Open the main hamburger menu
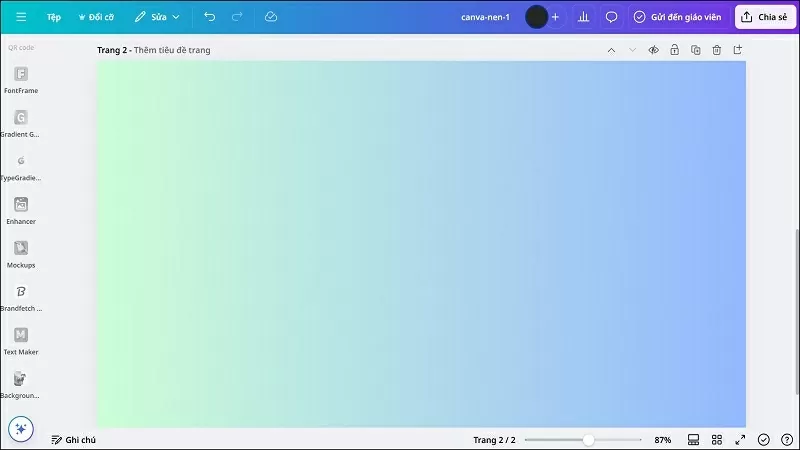 tap(21, 17)
